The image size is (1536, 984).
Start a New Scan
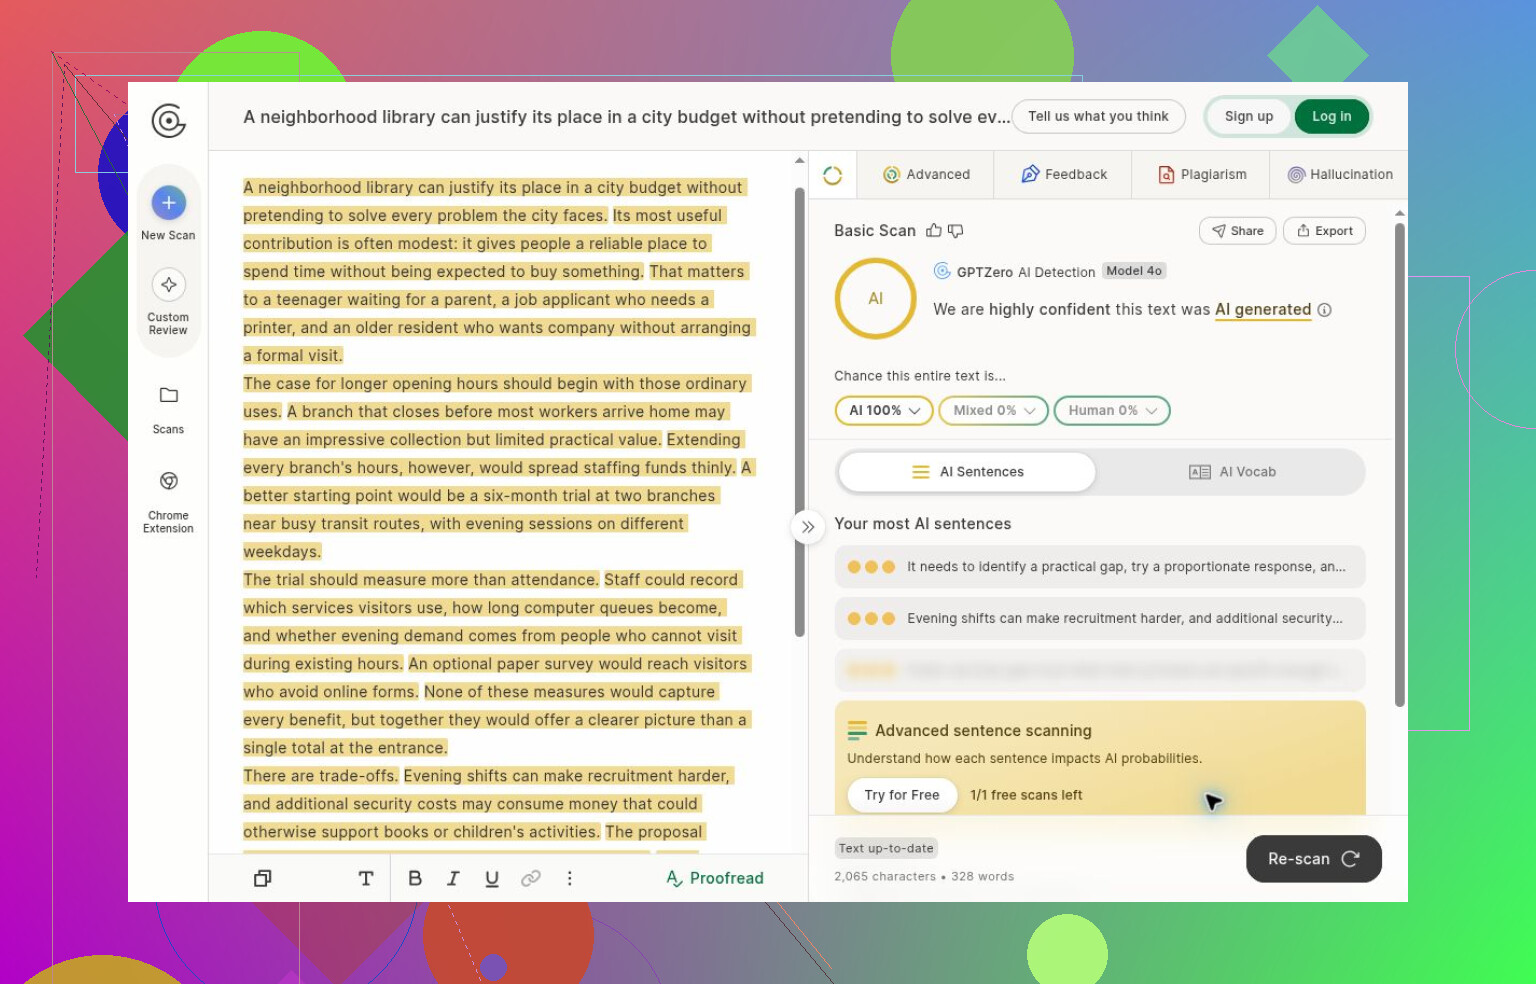pyautogui.click(x=168, y=213)
